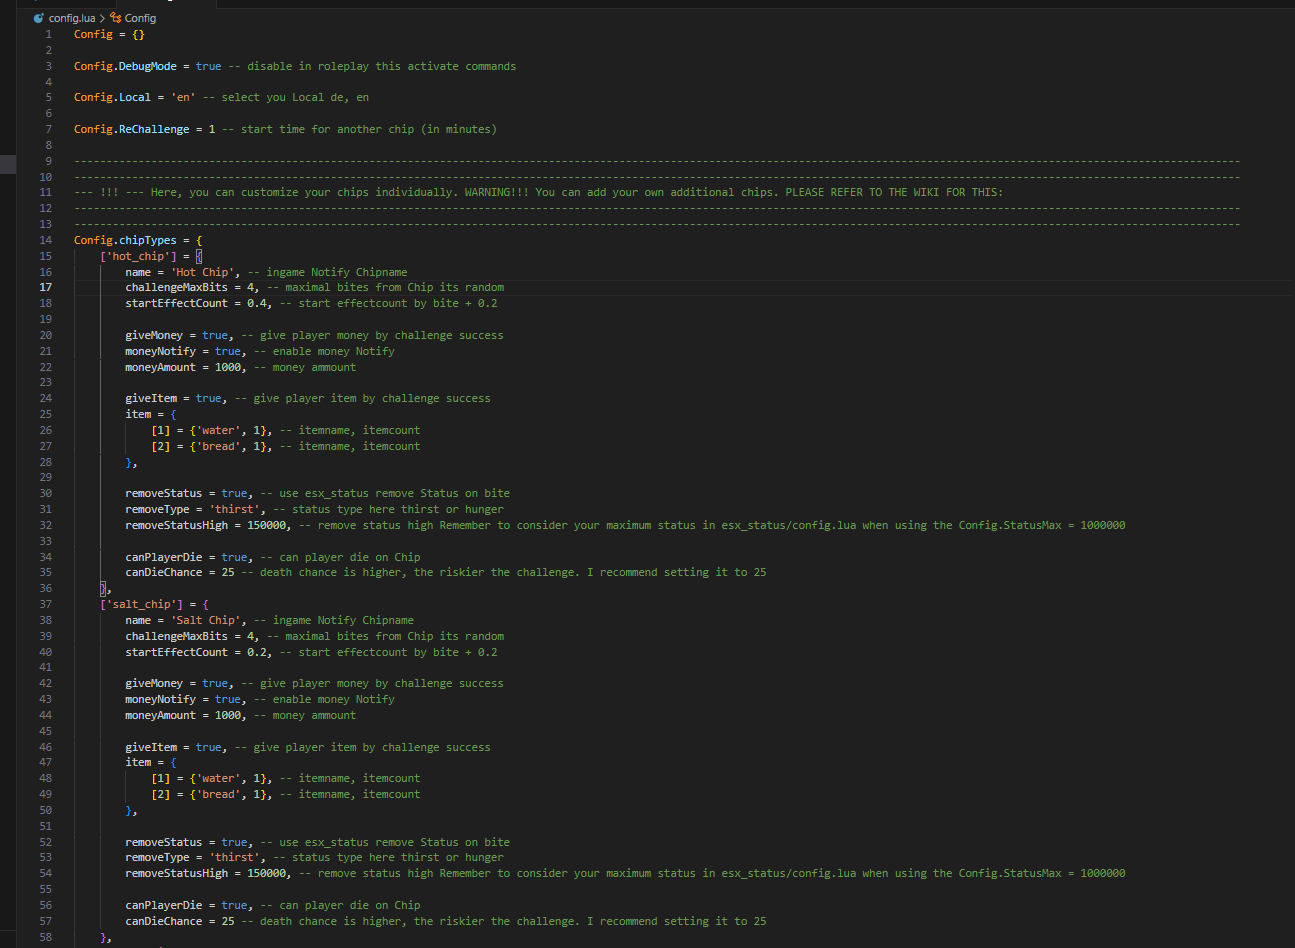Click the 'thirst' string on line 31
This screenshot has width=1295, height=948.
234,509
